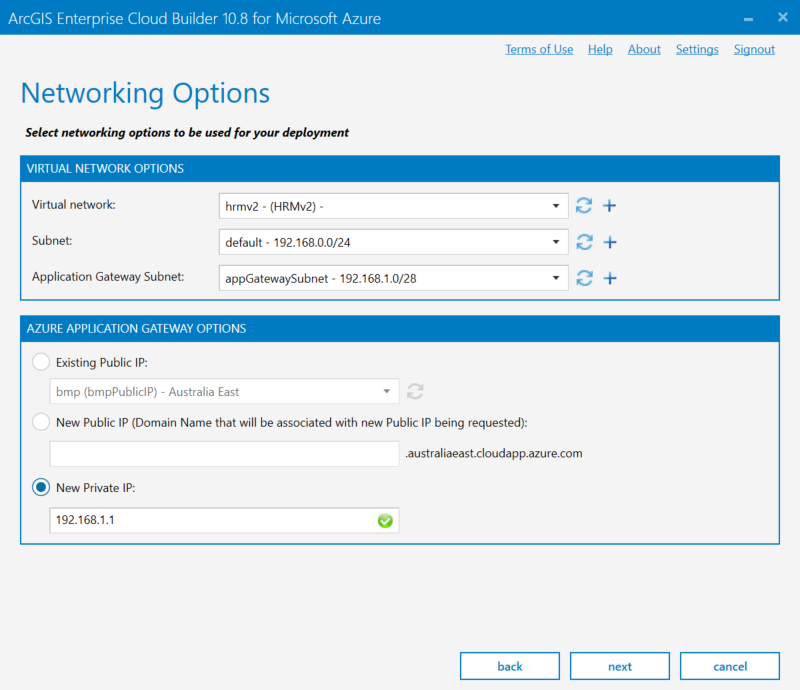Screen dimensions: 800x690
Task: Open the Settings link
Action: click(x=697, y=49)
